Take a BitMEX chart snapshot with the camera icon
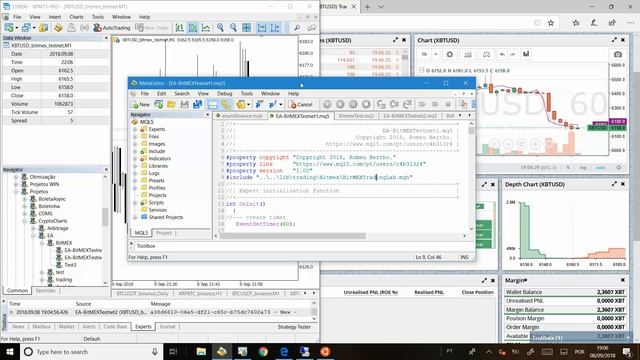This screenshot has width=640, height=360. tap(618, 54)
